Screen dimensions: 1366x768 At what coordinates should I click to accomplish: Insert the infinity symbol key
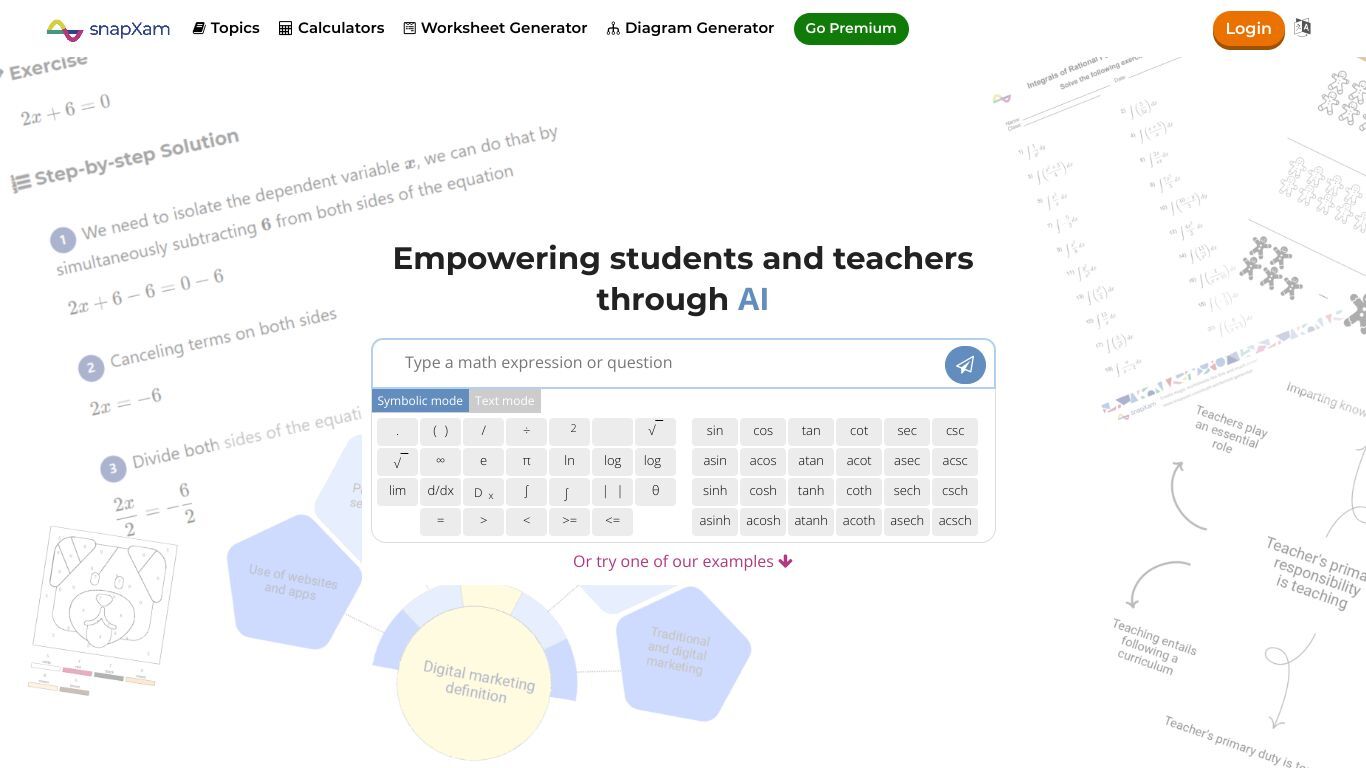click(440, 461)
